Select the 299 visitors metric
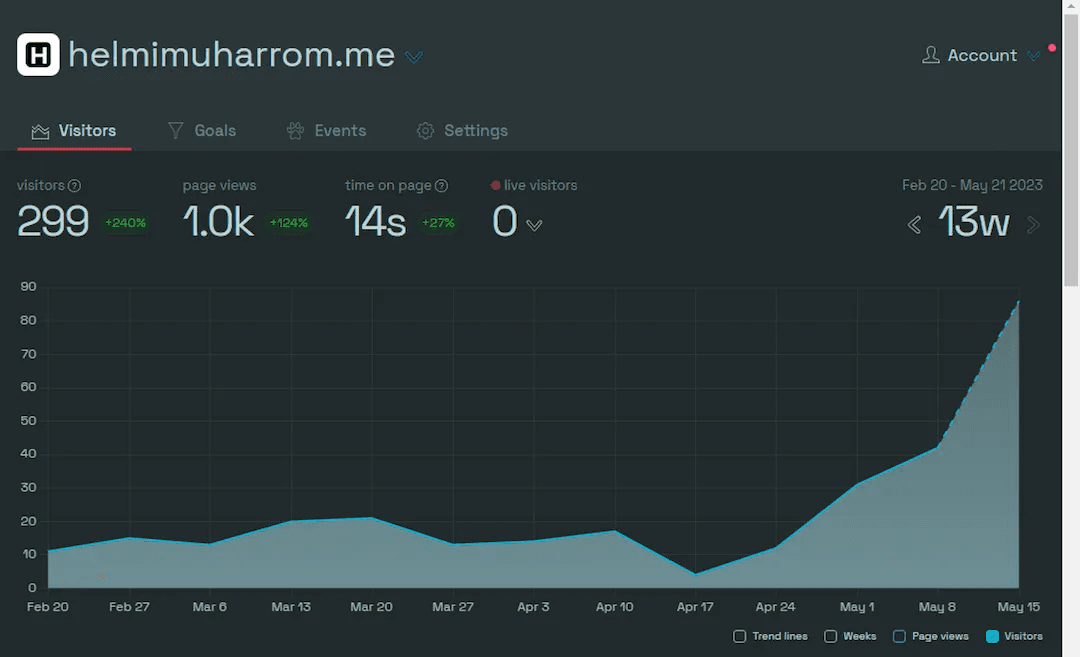 53,222
